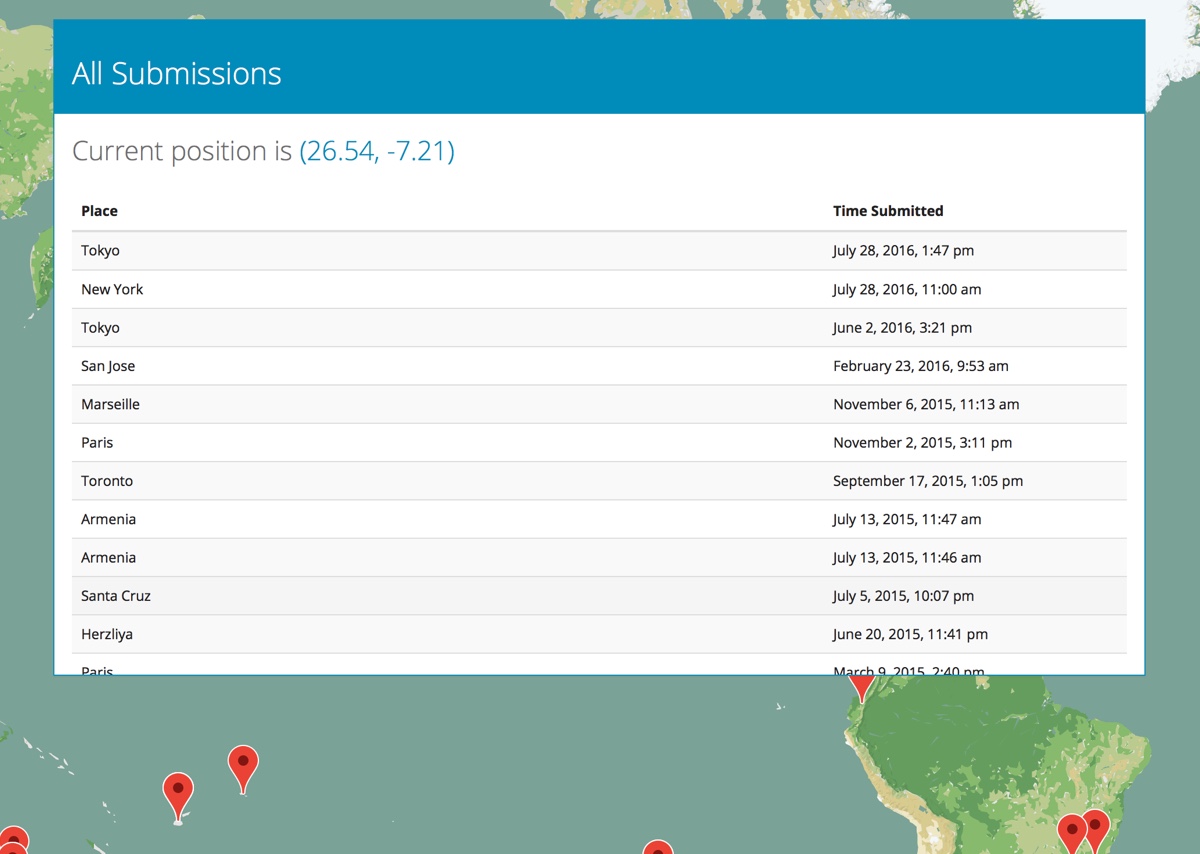
Task: Select the Toronto submission row
Action: tap(599, 481)
